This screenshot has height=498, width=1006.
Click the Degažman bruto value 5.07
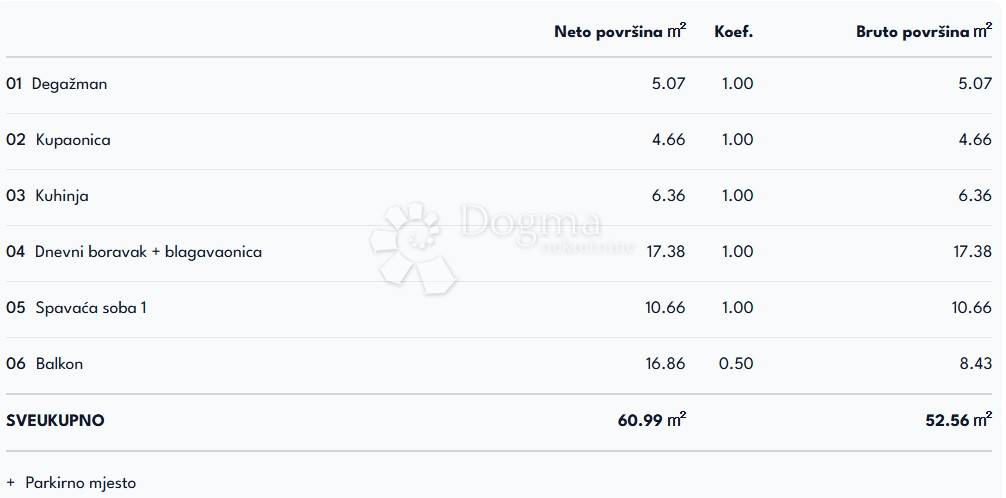(x=975, y=84)
